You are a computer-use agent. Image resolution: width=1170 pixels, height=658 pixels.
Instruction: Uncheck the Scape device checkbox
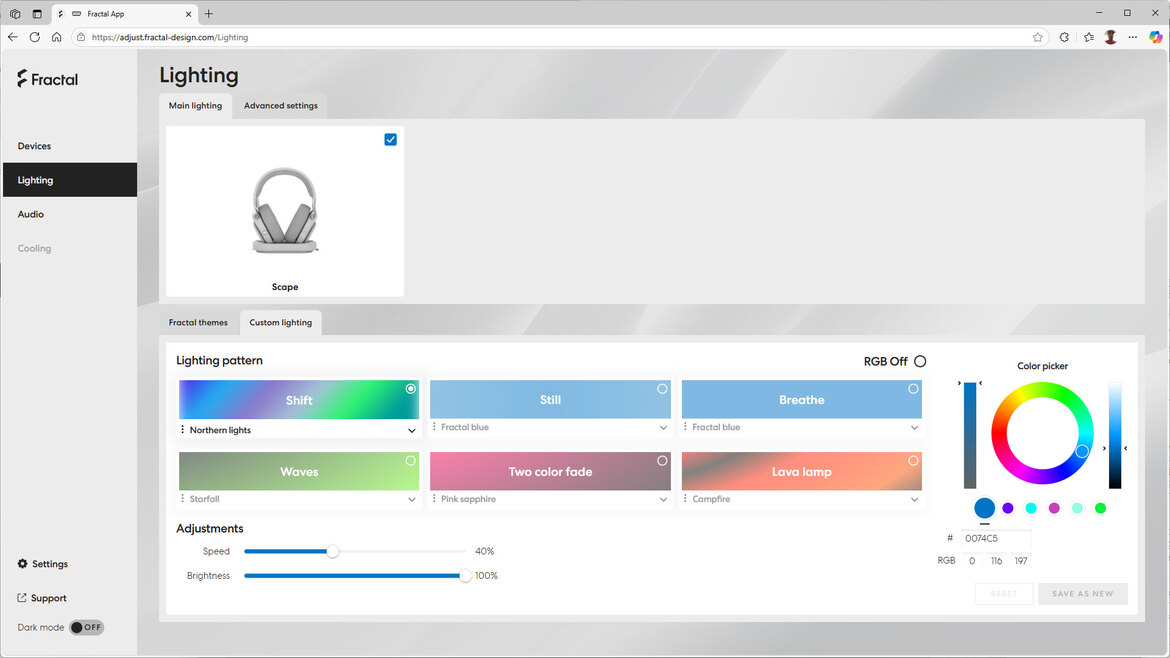pos(390,140)
